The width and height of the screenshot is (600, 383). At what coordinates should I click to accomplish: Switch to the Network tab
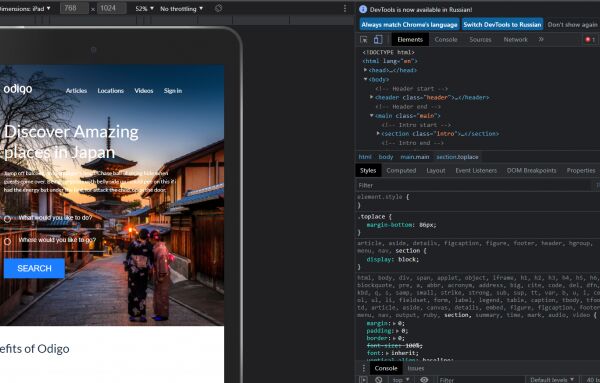515,39
